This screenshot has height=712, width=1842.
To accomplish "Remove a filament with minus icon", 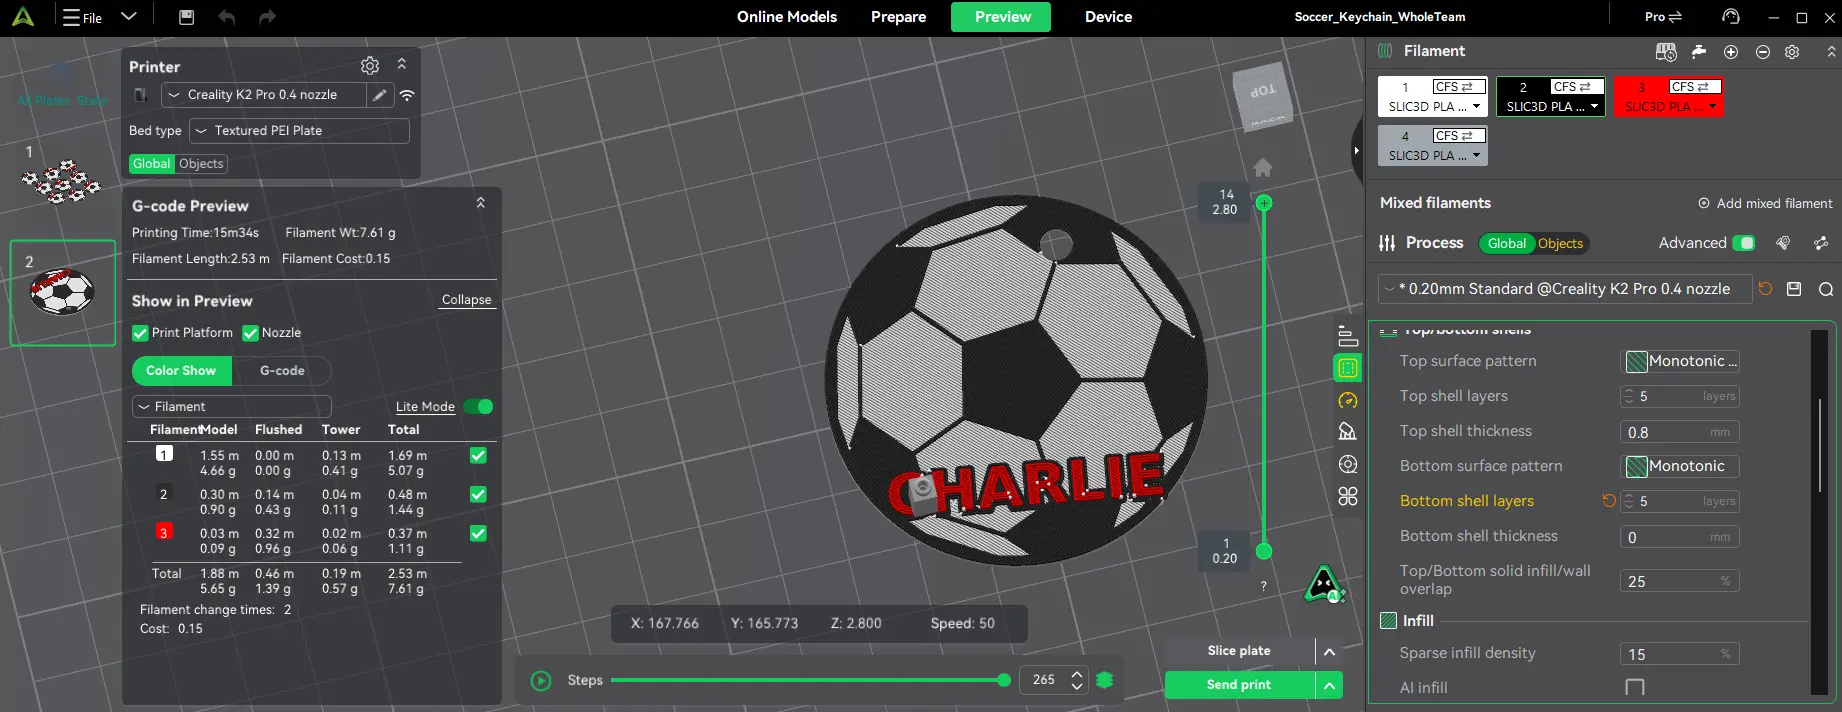I will point(1763,52).
